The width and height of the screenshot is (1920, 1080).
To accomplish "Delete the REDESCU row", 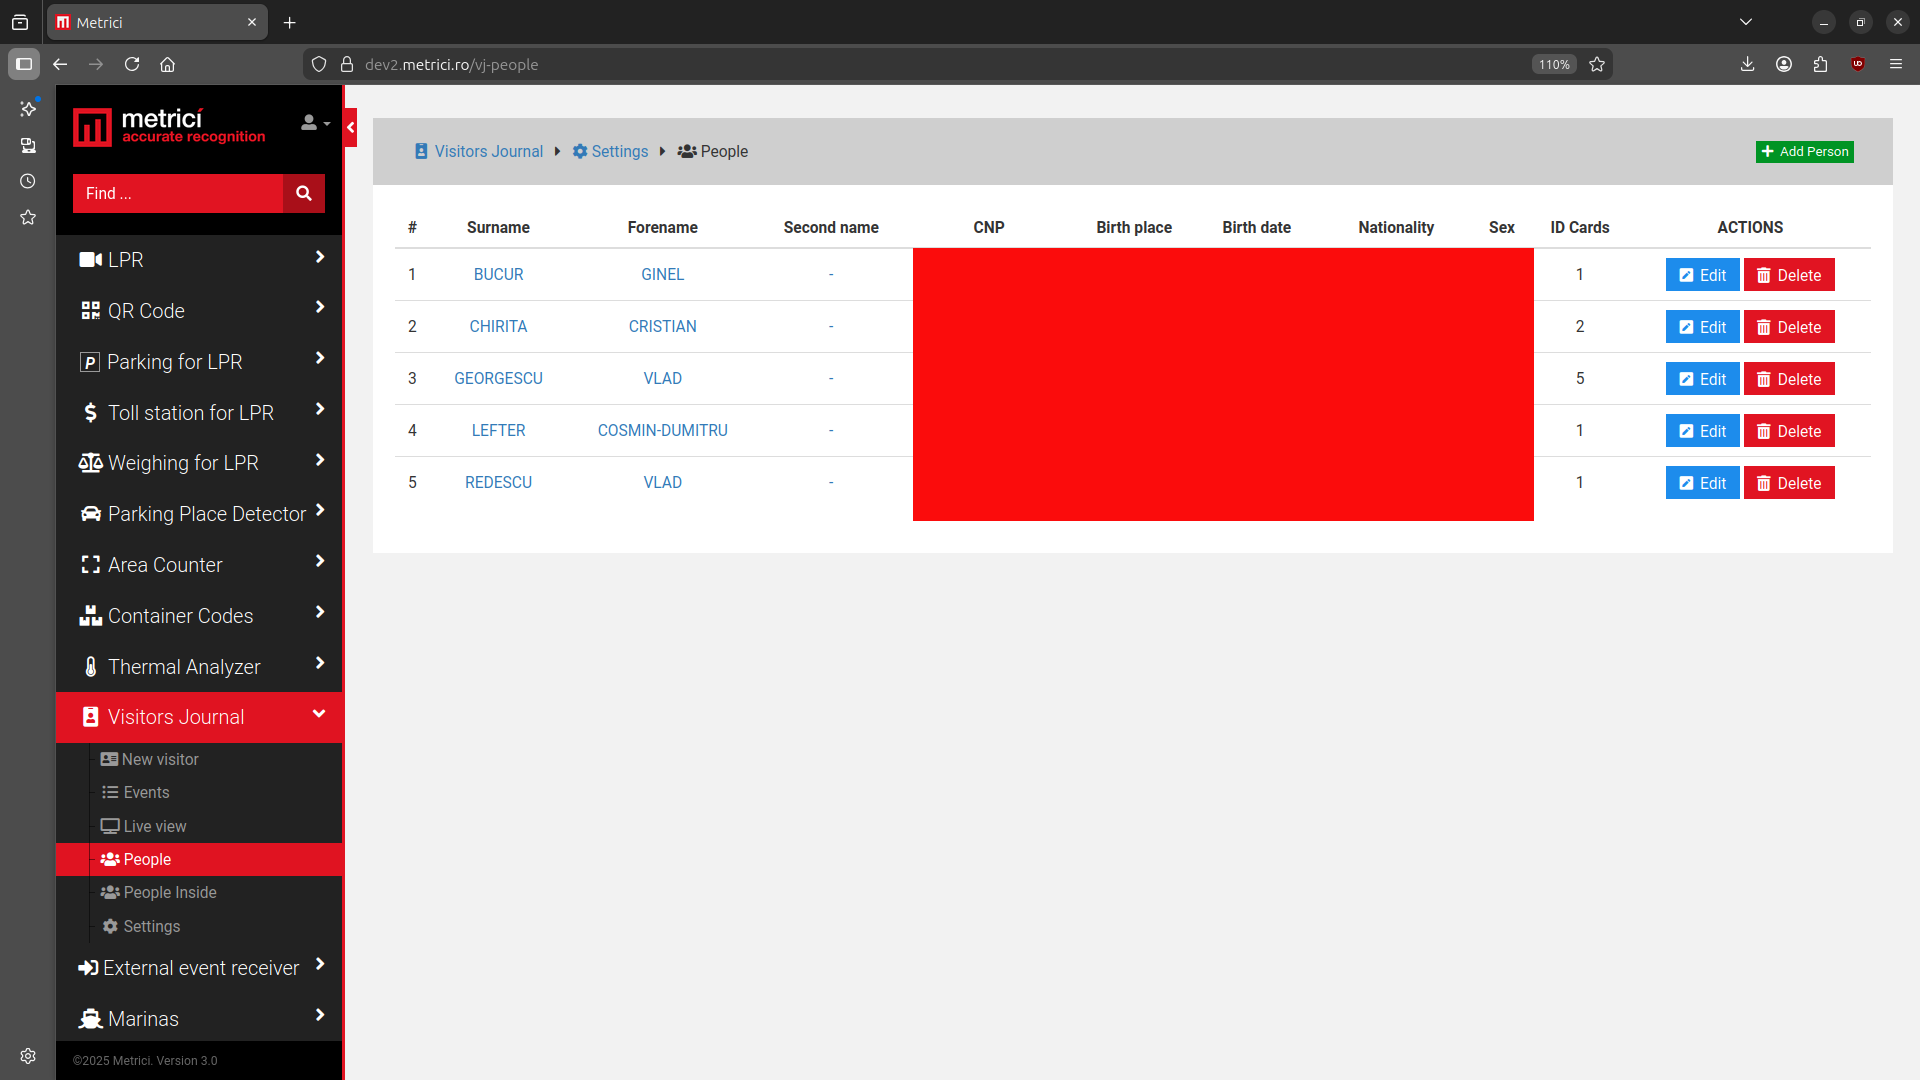I will click(x=1789, y=483).
